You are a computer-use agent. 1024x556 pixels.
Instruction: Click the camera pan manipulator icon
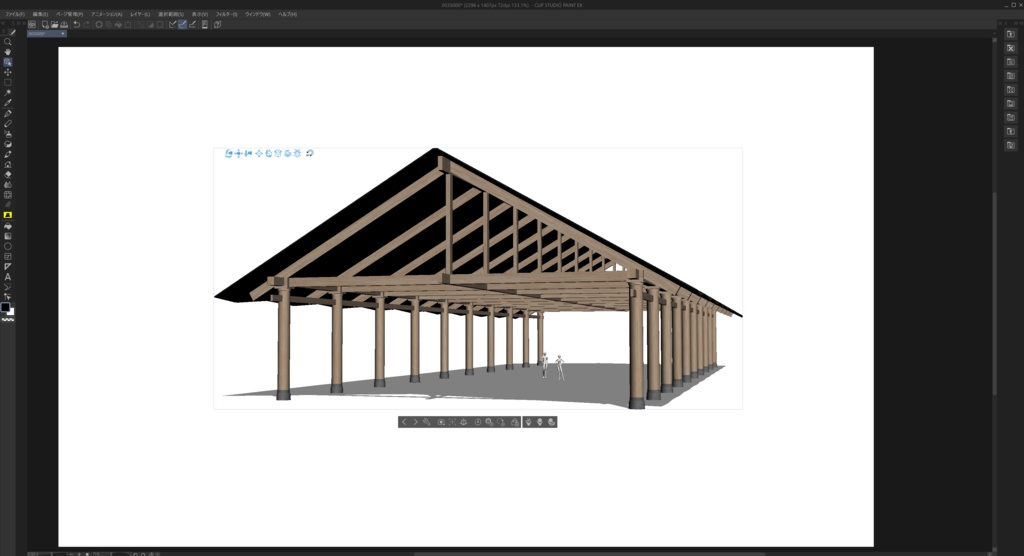(238, 154)
